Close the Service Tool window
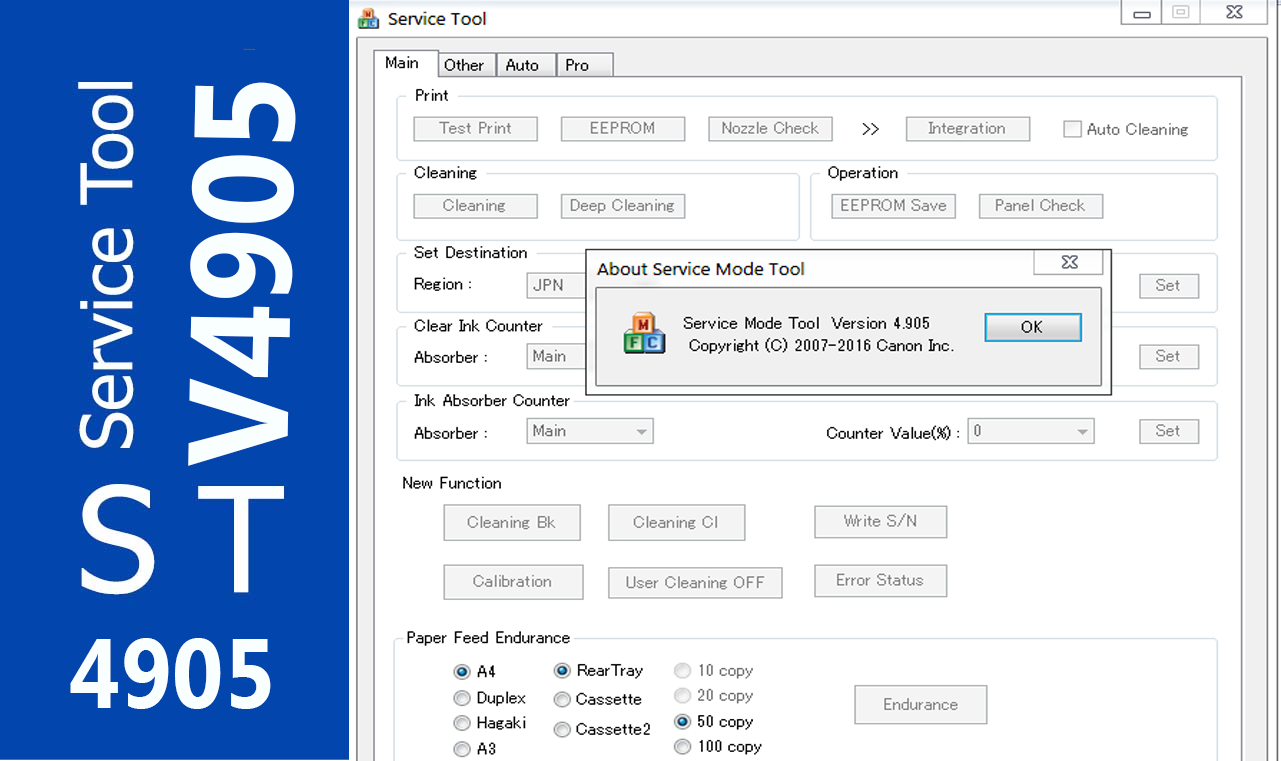 [1235, 12]
